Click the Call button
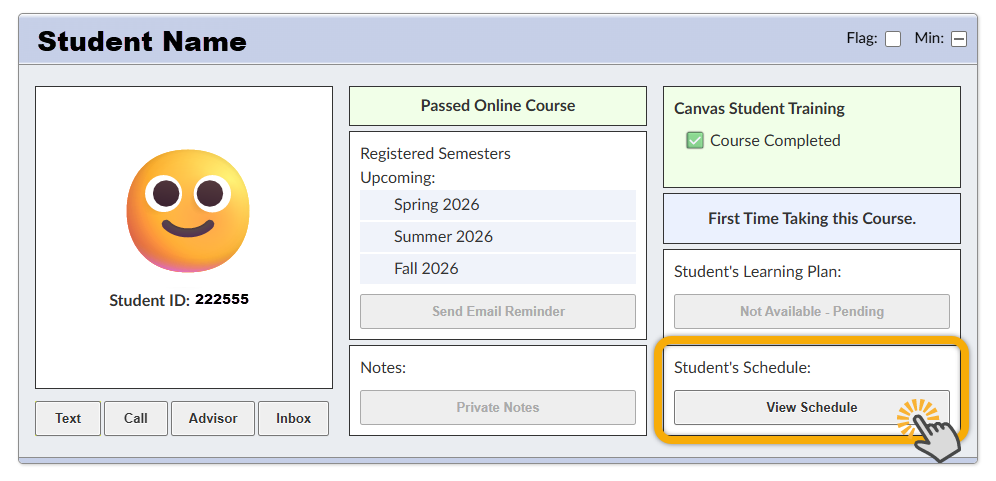996x481 pixels. tap(136, 418)
